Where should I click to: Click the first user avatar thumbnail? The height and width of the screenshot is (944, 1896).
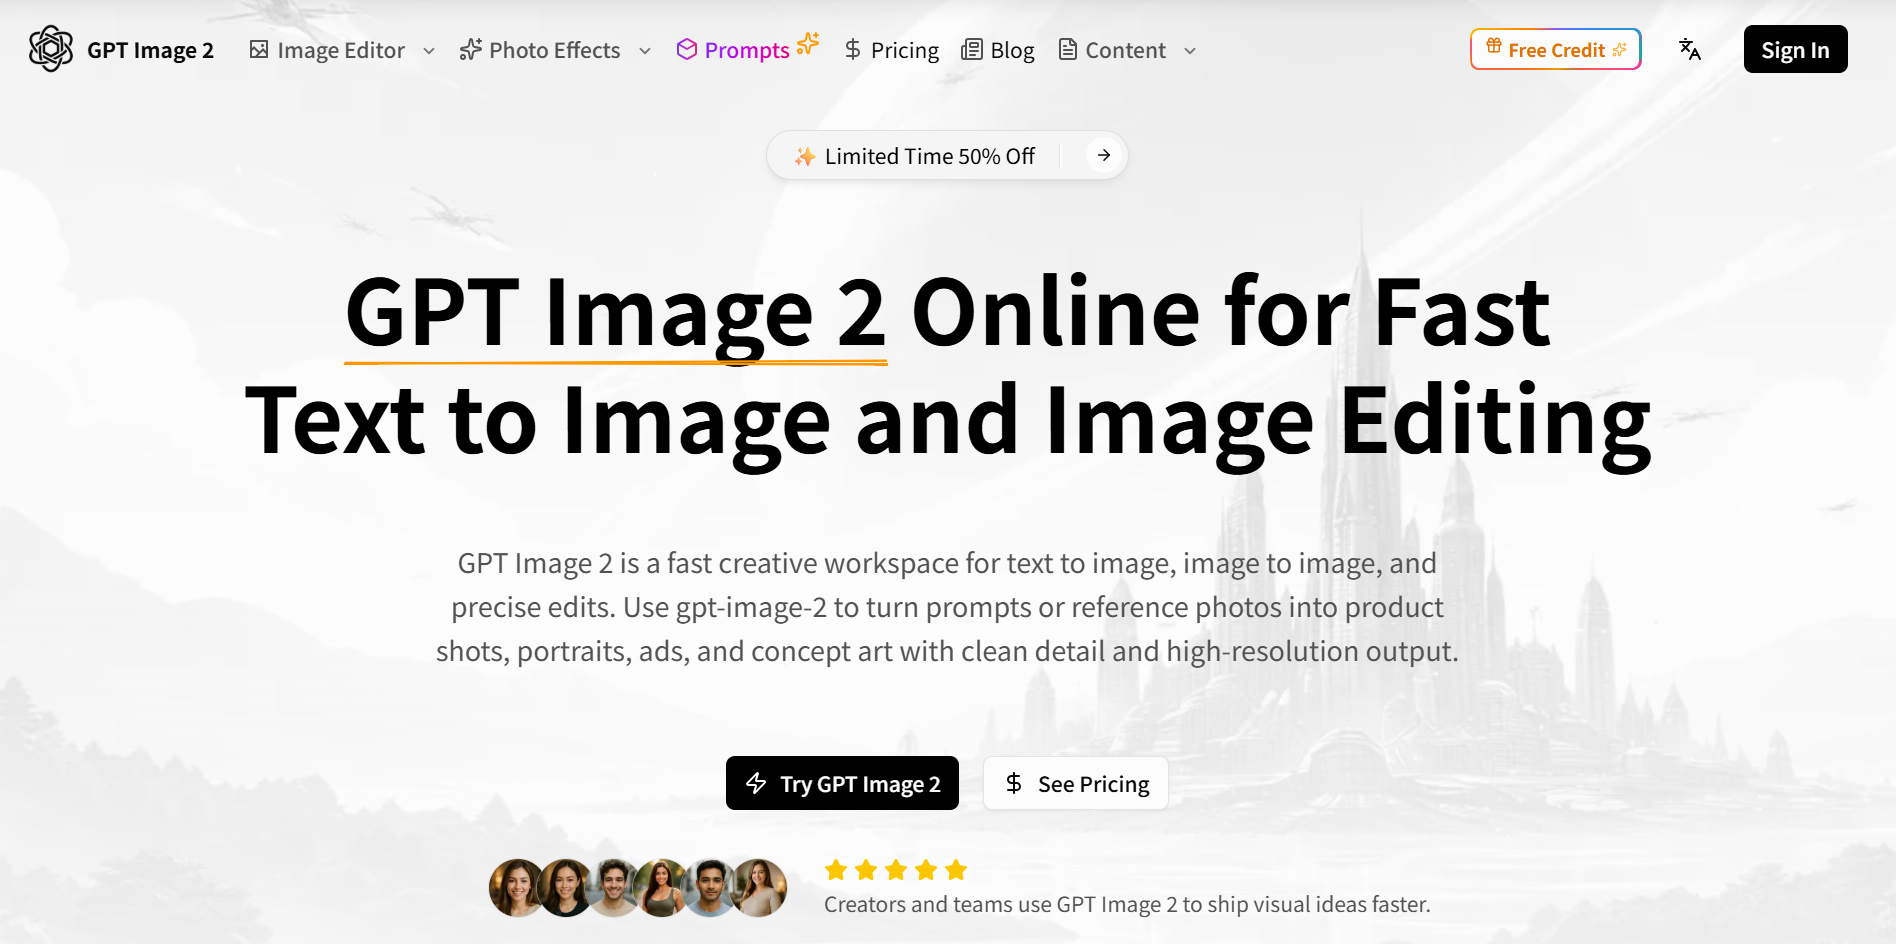coord(516,888)
